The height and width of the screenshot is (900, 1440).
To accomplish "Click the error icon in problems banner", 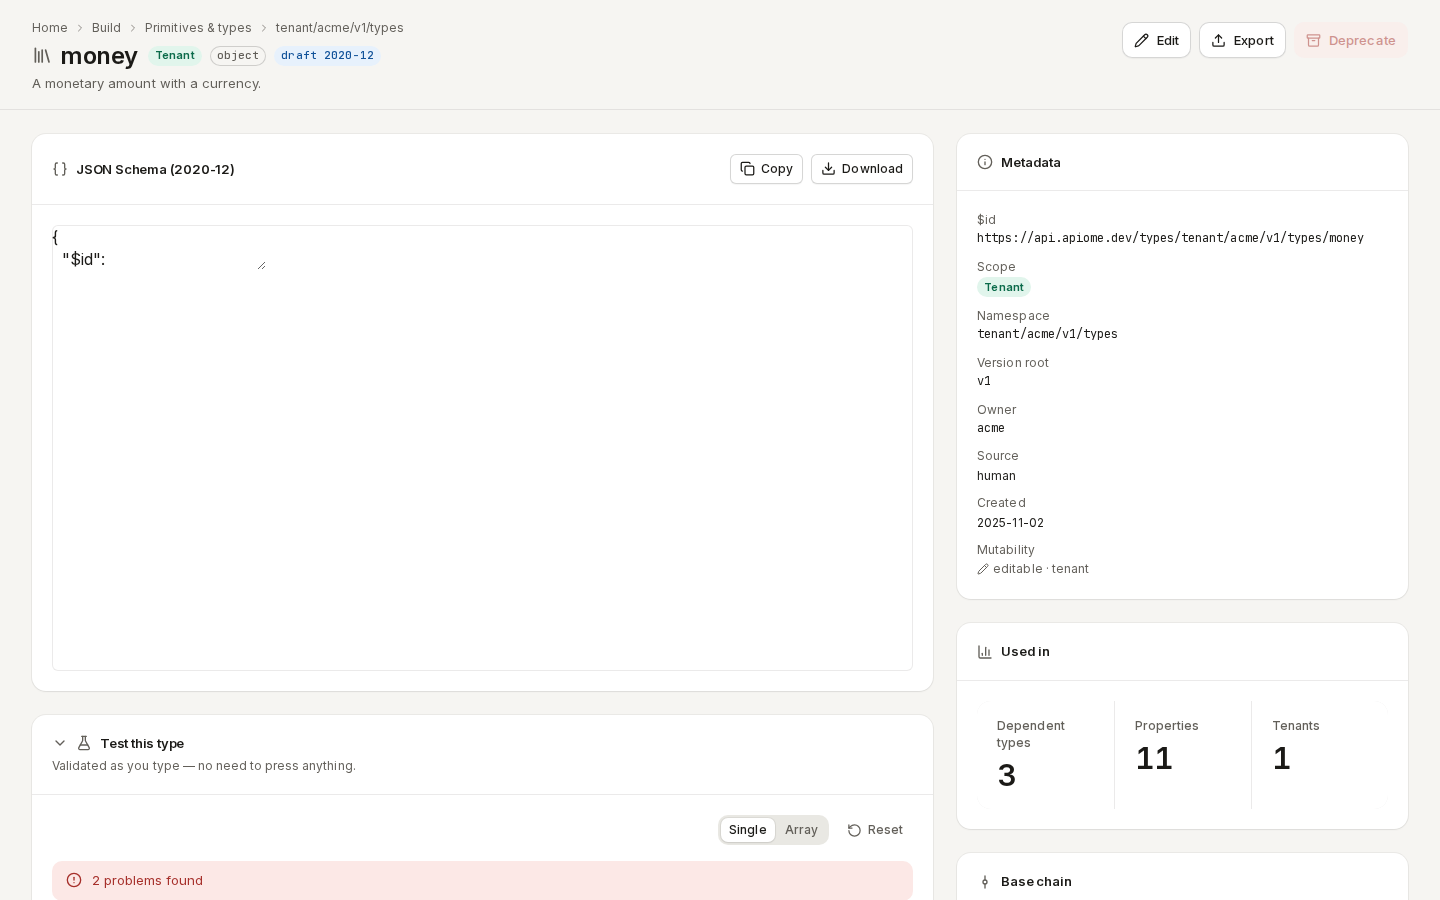I will point(74,880).
